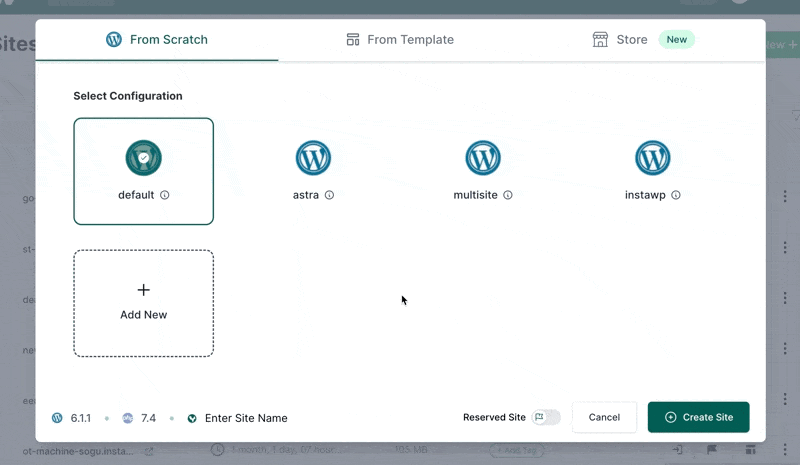Show info for the instawp configuration

pyautogui.click(x=676, y=195)
